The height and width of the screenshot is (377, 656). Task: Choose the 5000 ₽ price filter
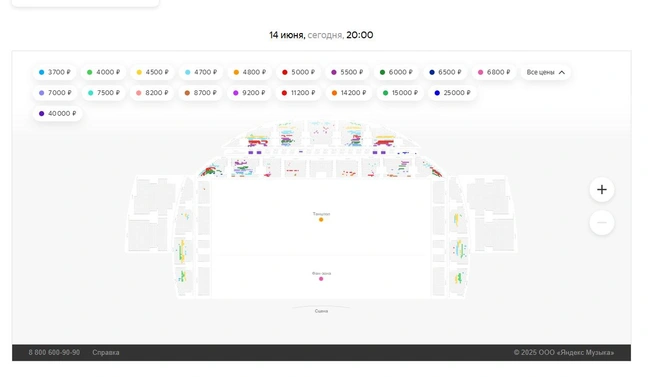coord(298,72)
